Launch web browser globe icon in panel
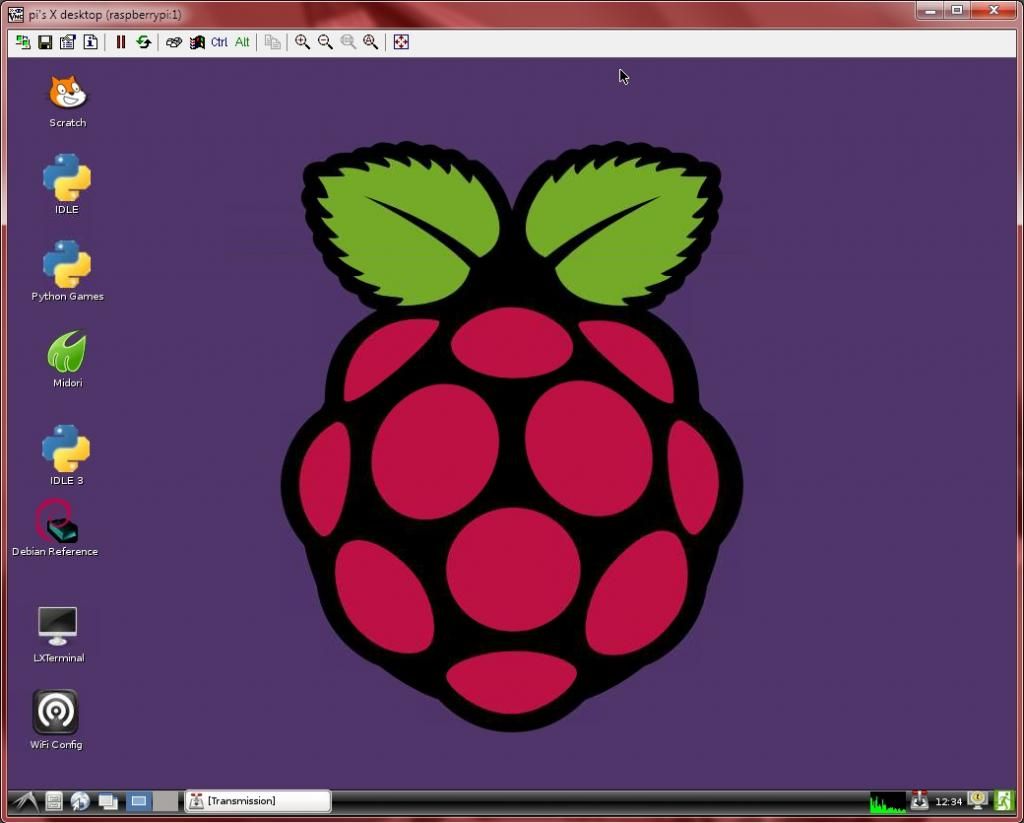 click(80, 801)
